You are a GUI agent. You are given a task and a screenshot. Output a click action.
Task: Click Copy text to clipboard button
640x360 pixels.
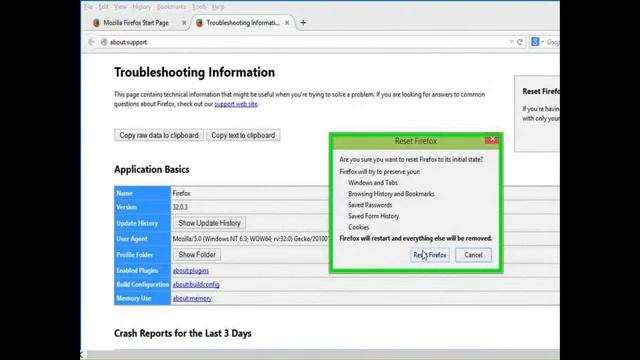click(243, 135)
